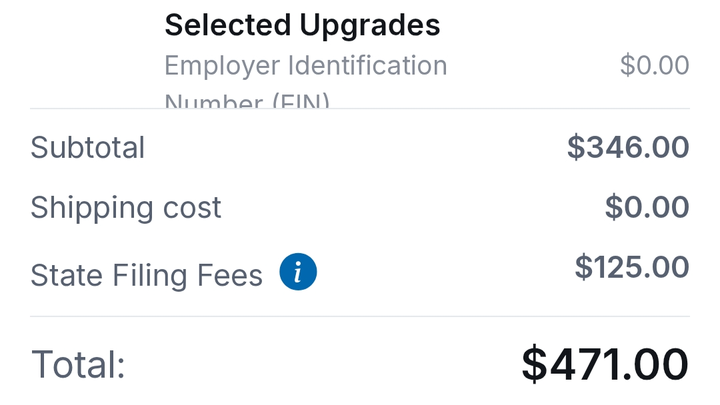
Task: Click the EIN upgrade $0.00 price
Action: pos(654,65)
